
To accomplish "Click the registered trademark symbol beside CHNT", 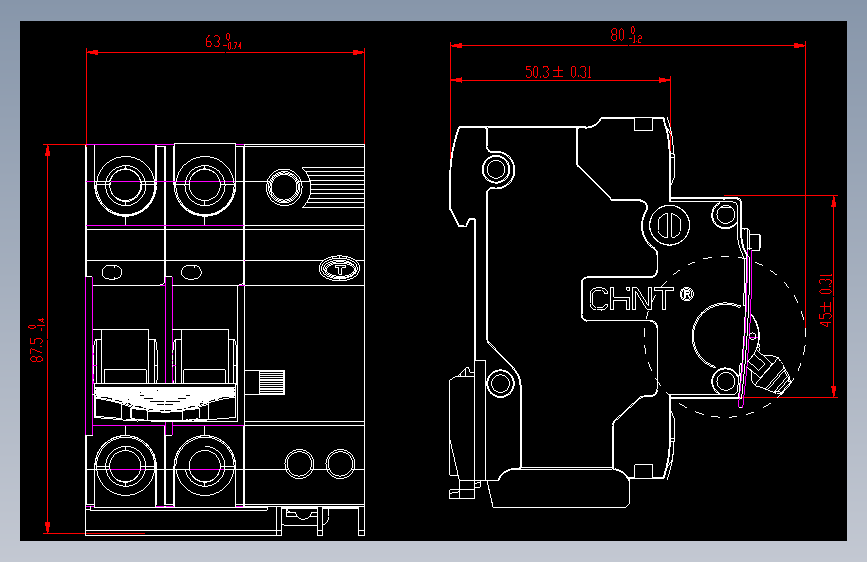I will 686,294.
